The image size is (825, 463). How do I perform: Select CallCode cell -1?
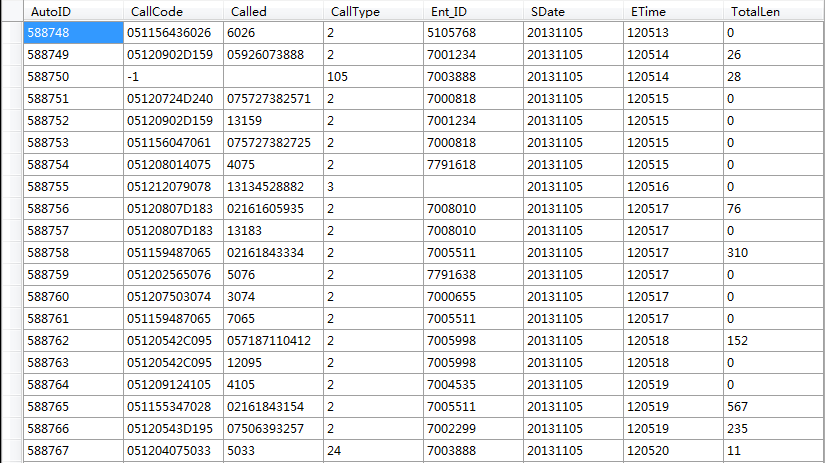coord(173,77)
